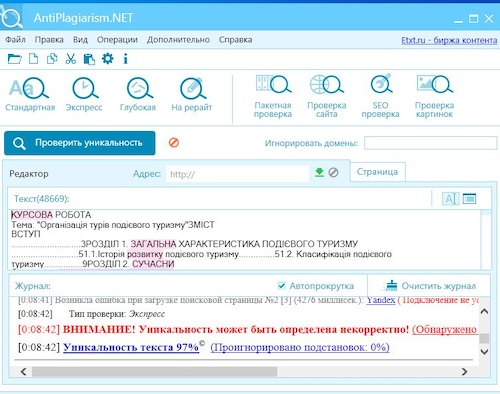Load page from address (green download arrow)

click(319, 172)
